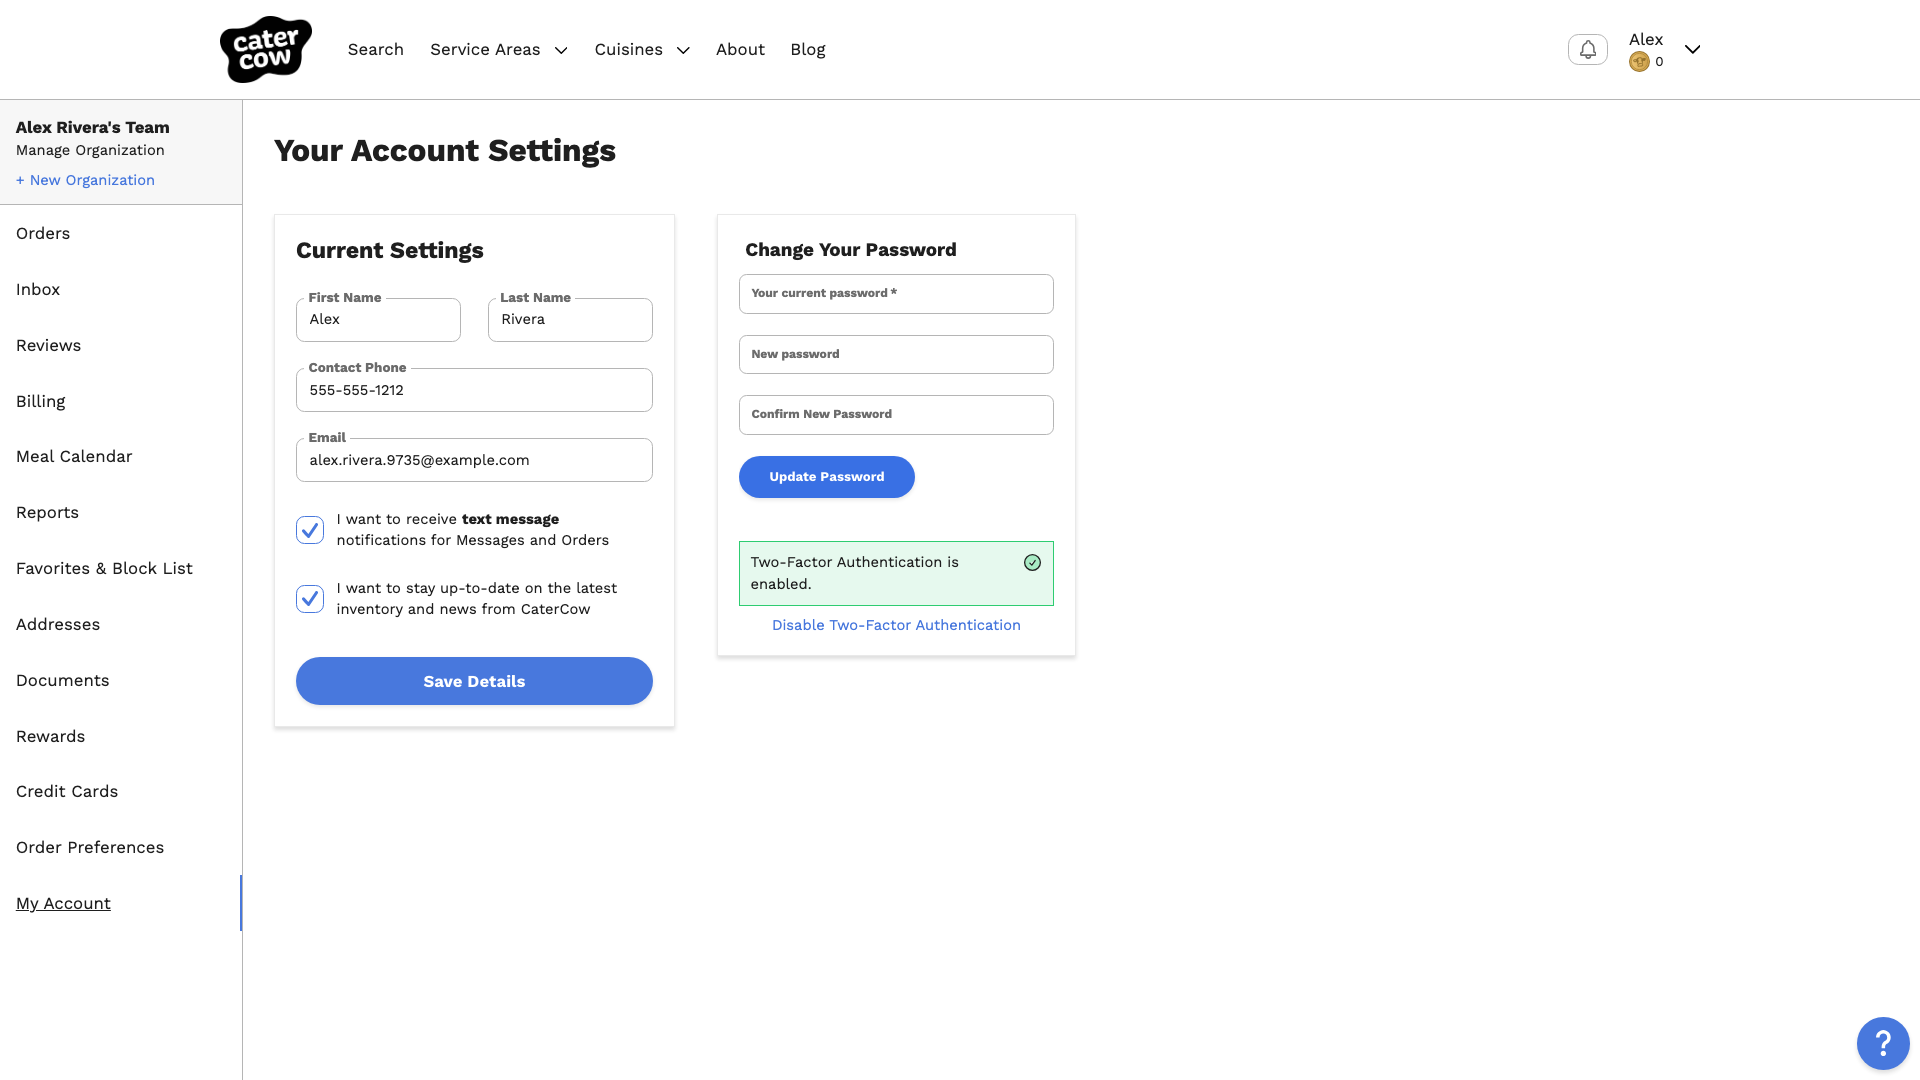This screenshot has width=1920, height=1080.
Task: Click the Last Name field
Action: (x=570, y=320)
